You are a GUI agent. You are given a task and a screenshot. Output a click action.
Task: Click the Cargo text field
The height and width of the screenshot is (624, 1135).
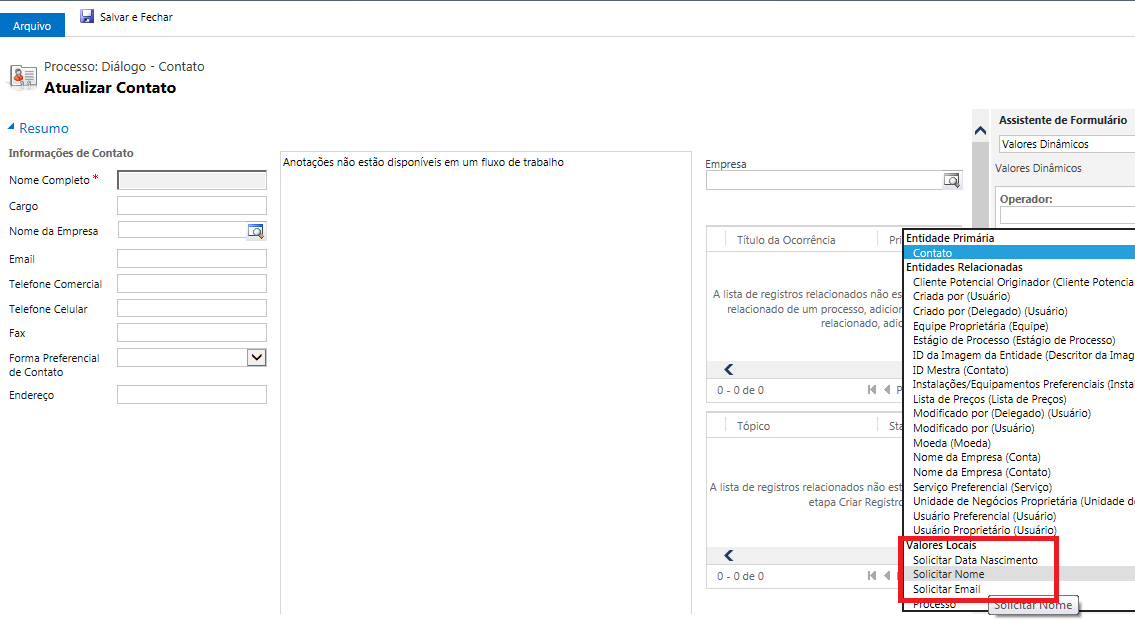click(x=192, y=206)
